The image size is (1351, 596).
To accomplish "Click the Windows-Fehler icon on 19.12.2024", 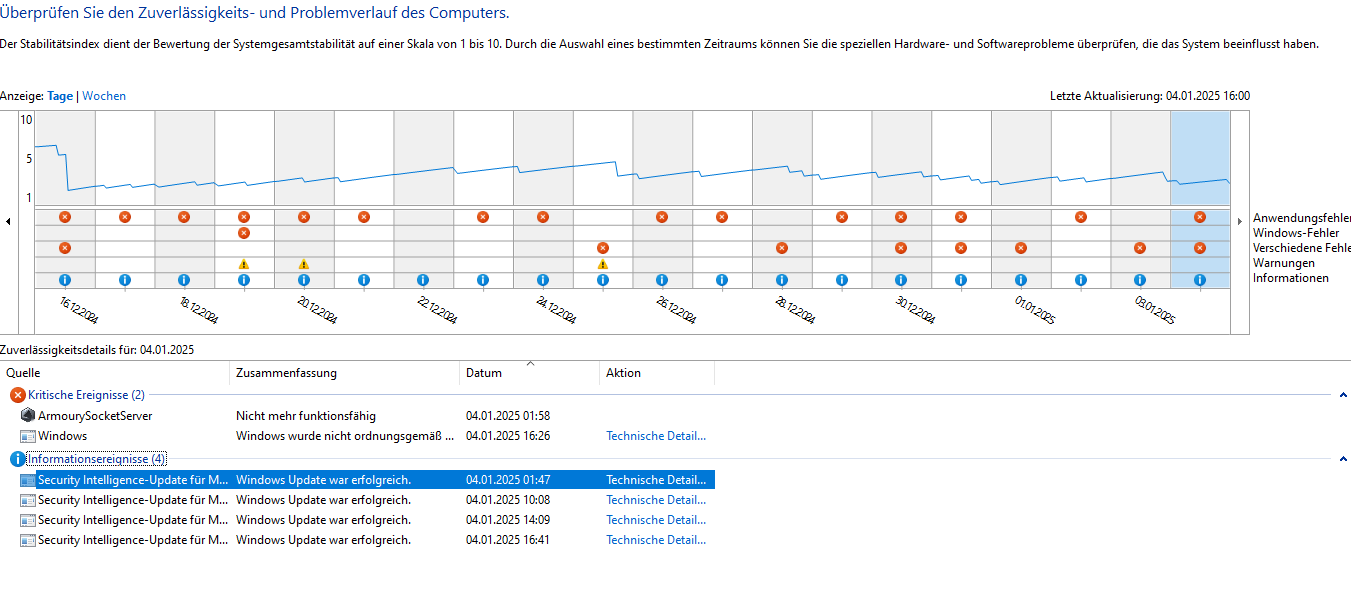I will click(244, 233).
